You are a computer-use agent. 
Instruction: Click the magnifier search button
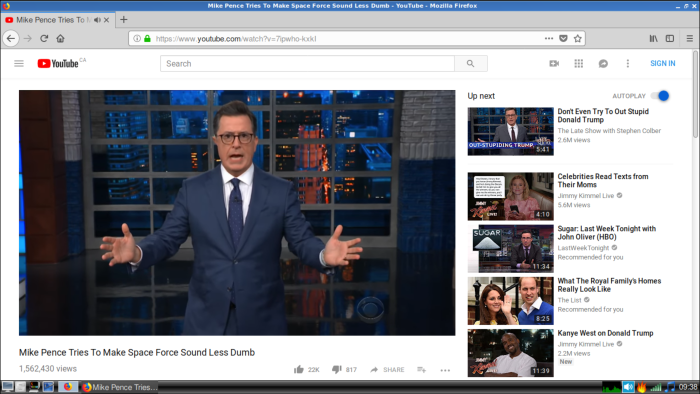471,63
